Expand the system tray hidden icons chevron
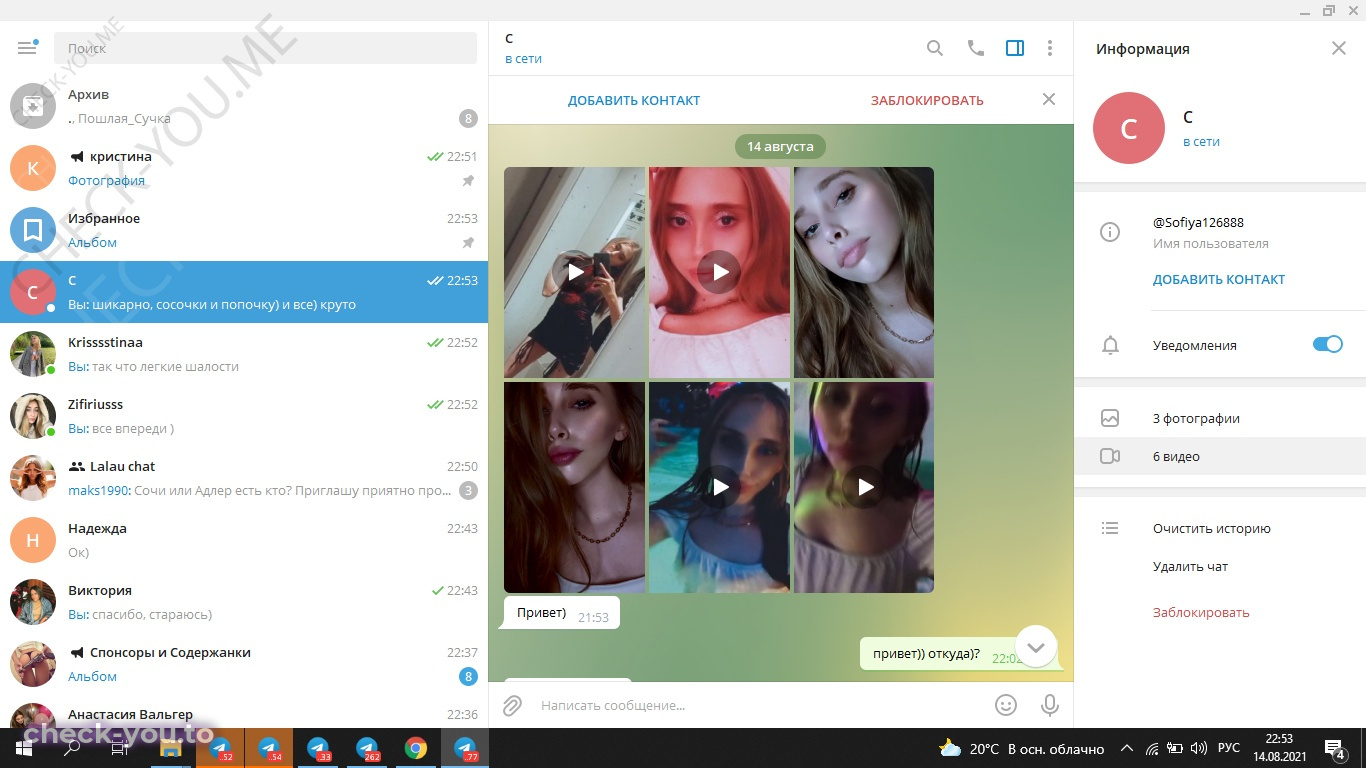 [x=1127, y=748]
